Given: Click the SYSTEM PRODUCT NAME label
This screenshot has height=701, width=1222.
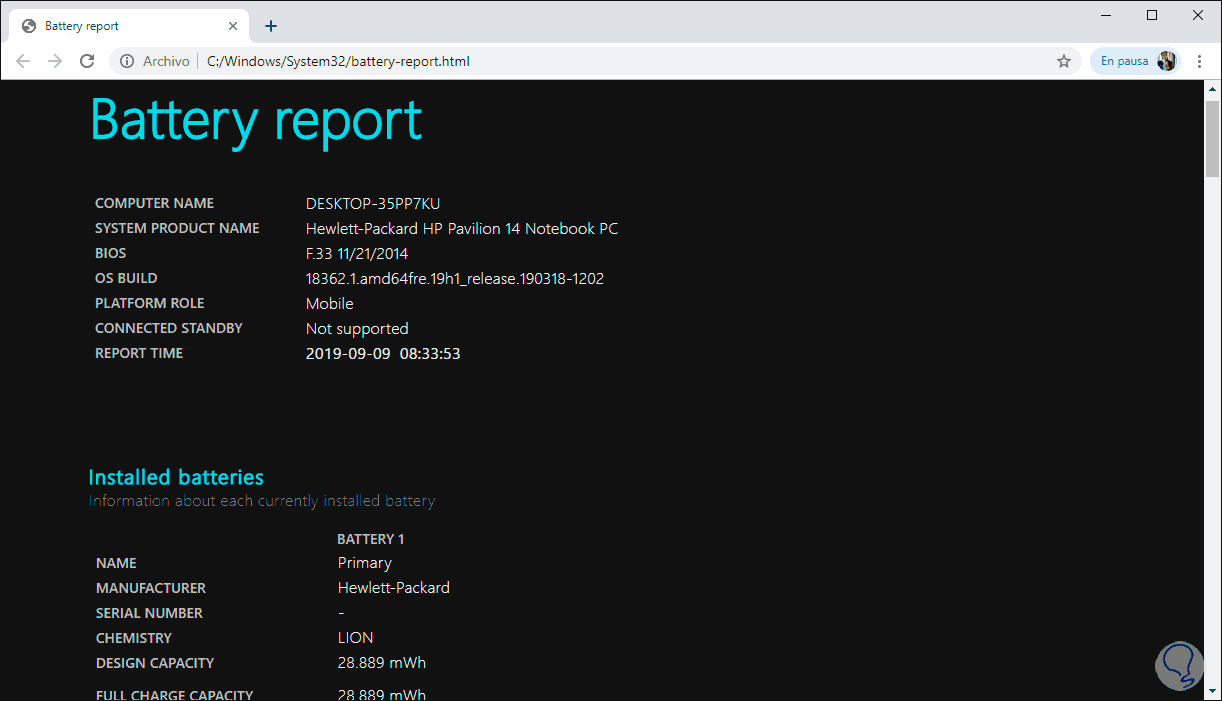Looking at the screenshot, I should [177, 228].
